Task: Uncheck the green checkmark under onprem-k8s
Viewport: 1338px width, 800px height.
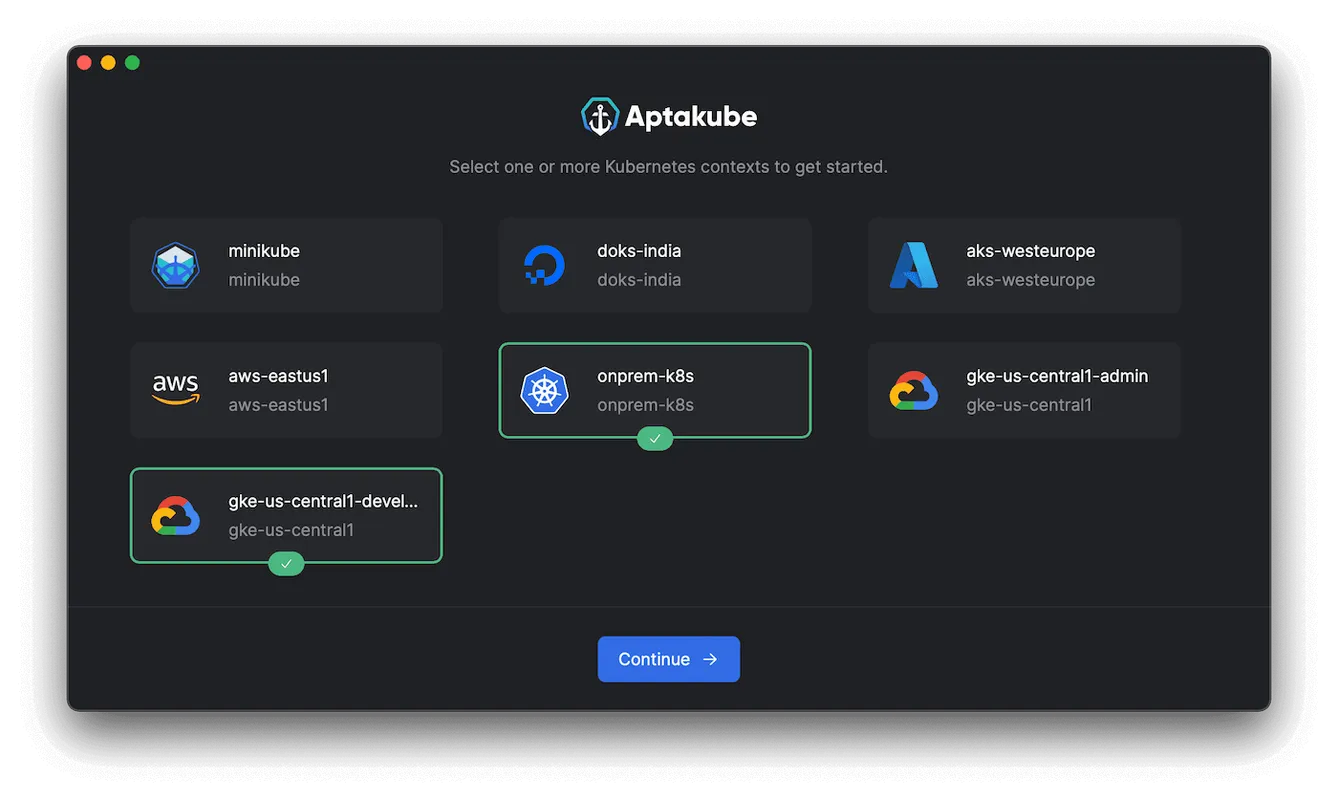Action: click(655, 438)
